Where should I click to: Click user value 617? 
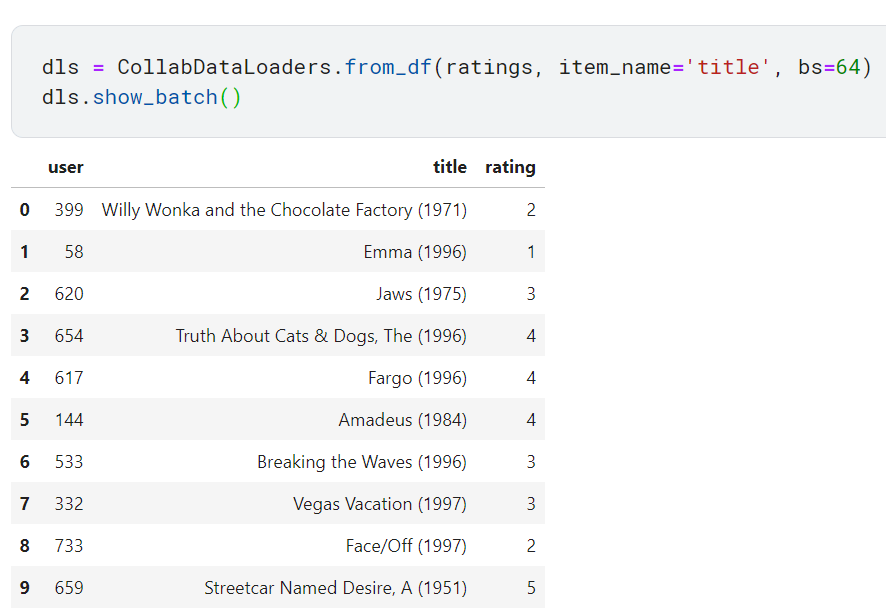69,378
